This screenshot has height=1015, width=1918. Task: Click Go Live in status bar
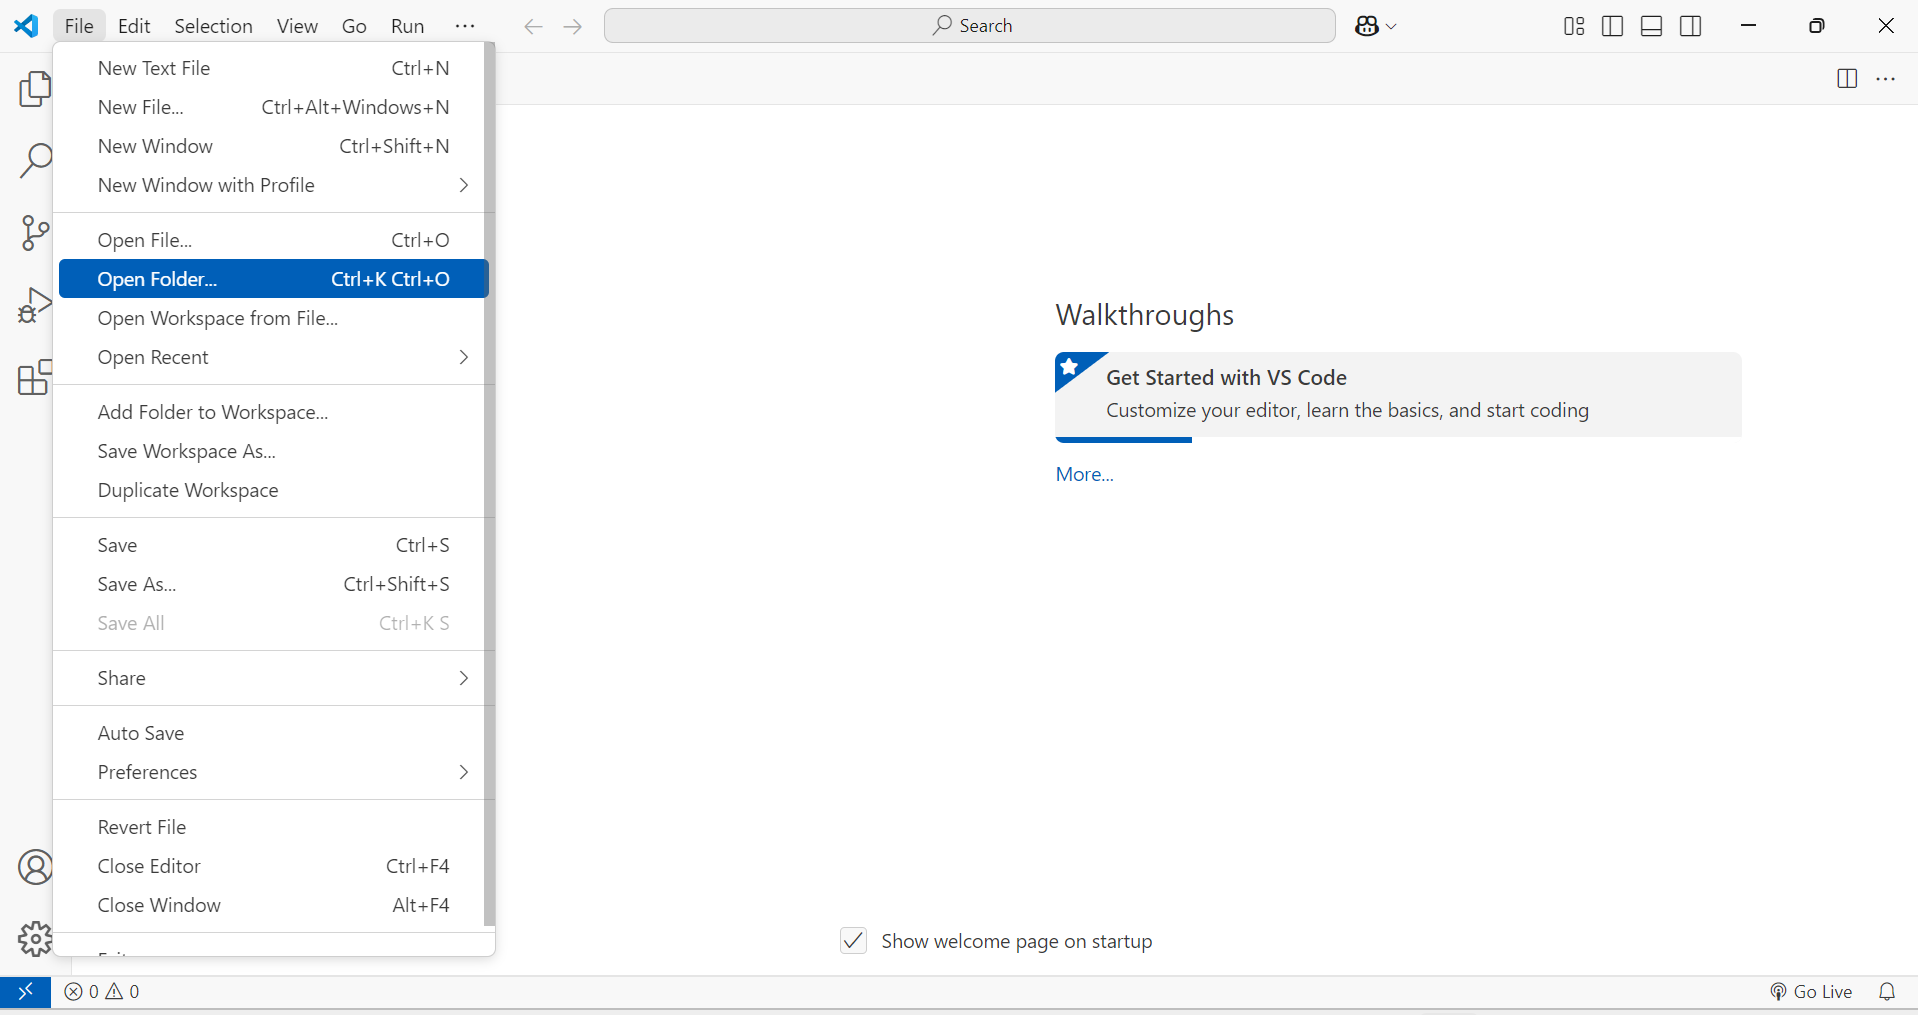pyautogui.click(x=1811, y=991)
